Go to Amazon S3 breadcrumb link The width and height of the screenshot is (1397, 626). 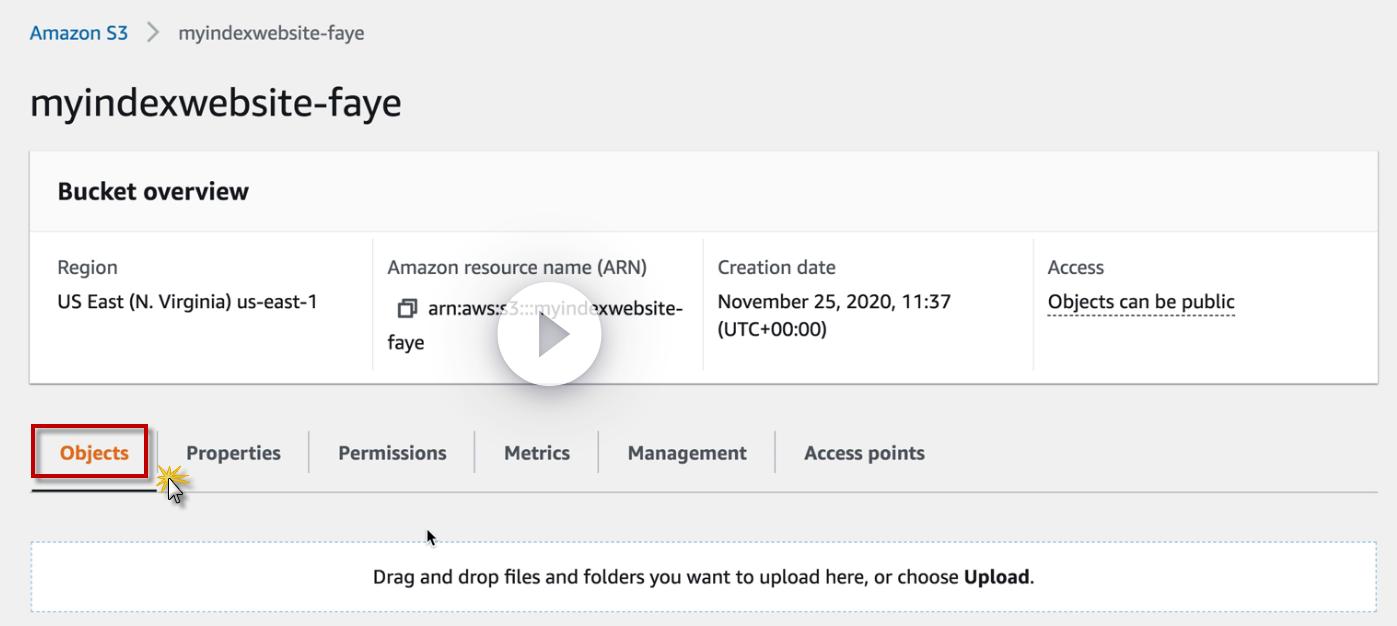[x=79, y=33]
